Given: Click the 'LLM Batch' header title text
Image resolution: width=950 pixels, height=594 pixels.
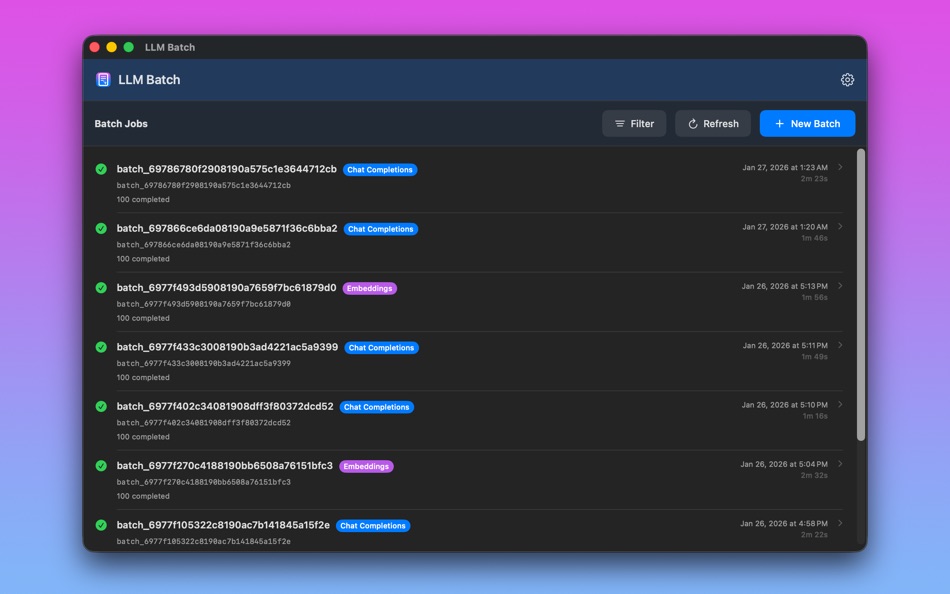Looking at the screenshot, I should (149, 79).
